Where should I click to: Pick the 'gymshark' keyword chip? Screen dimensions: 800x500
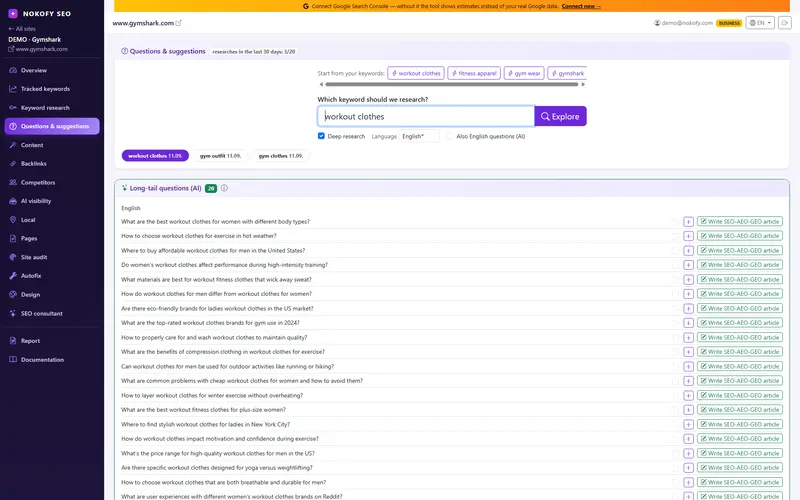(x=567, y=73)
